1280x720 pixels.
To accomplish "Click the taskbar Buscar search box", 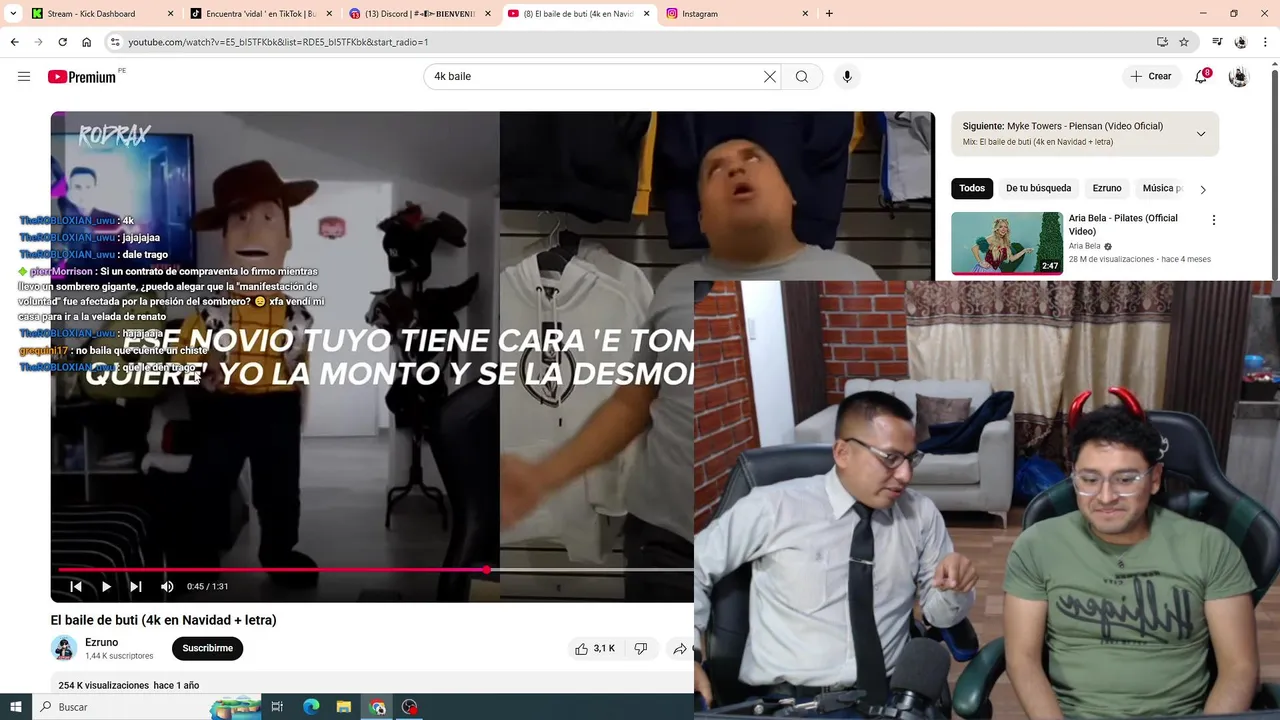I will 145,707.
